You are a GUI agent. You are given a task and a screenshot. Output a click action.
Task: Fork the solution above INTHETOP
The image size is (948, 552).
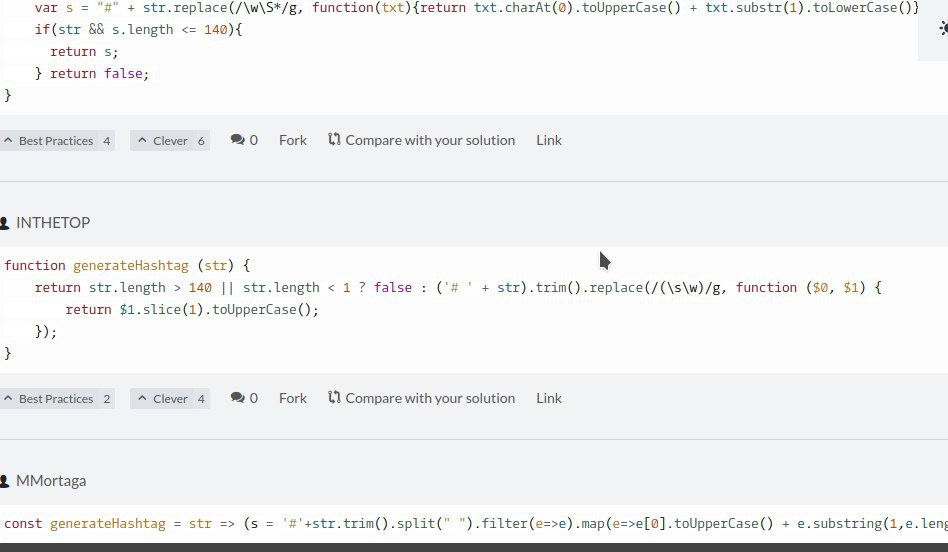click(293, 140)
